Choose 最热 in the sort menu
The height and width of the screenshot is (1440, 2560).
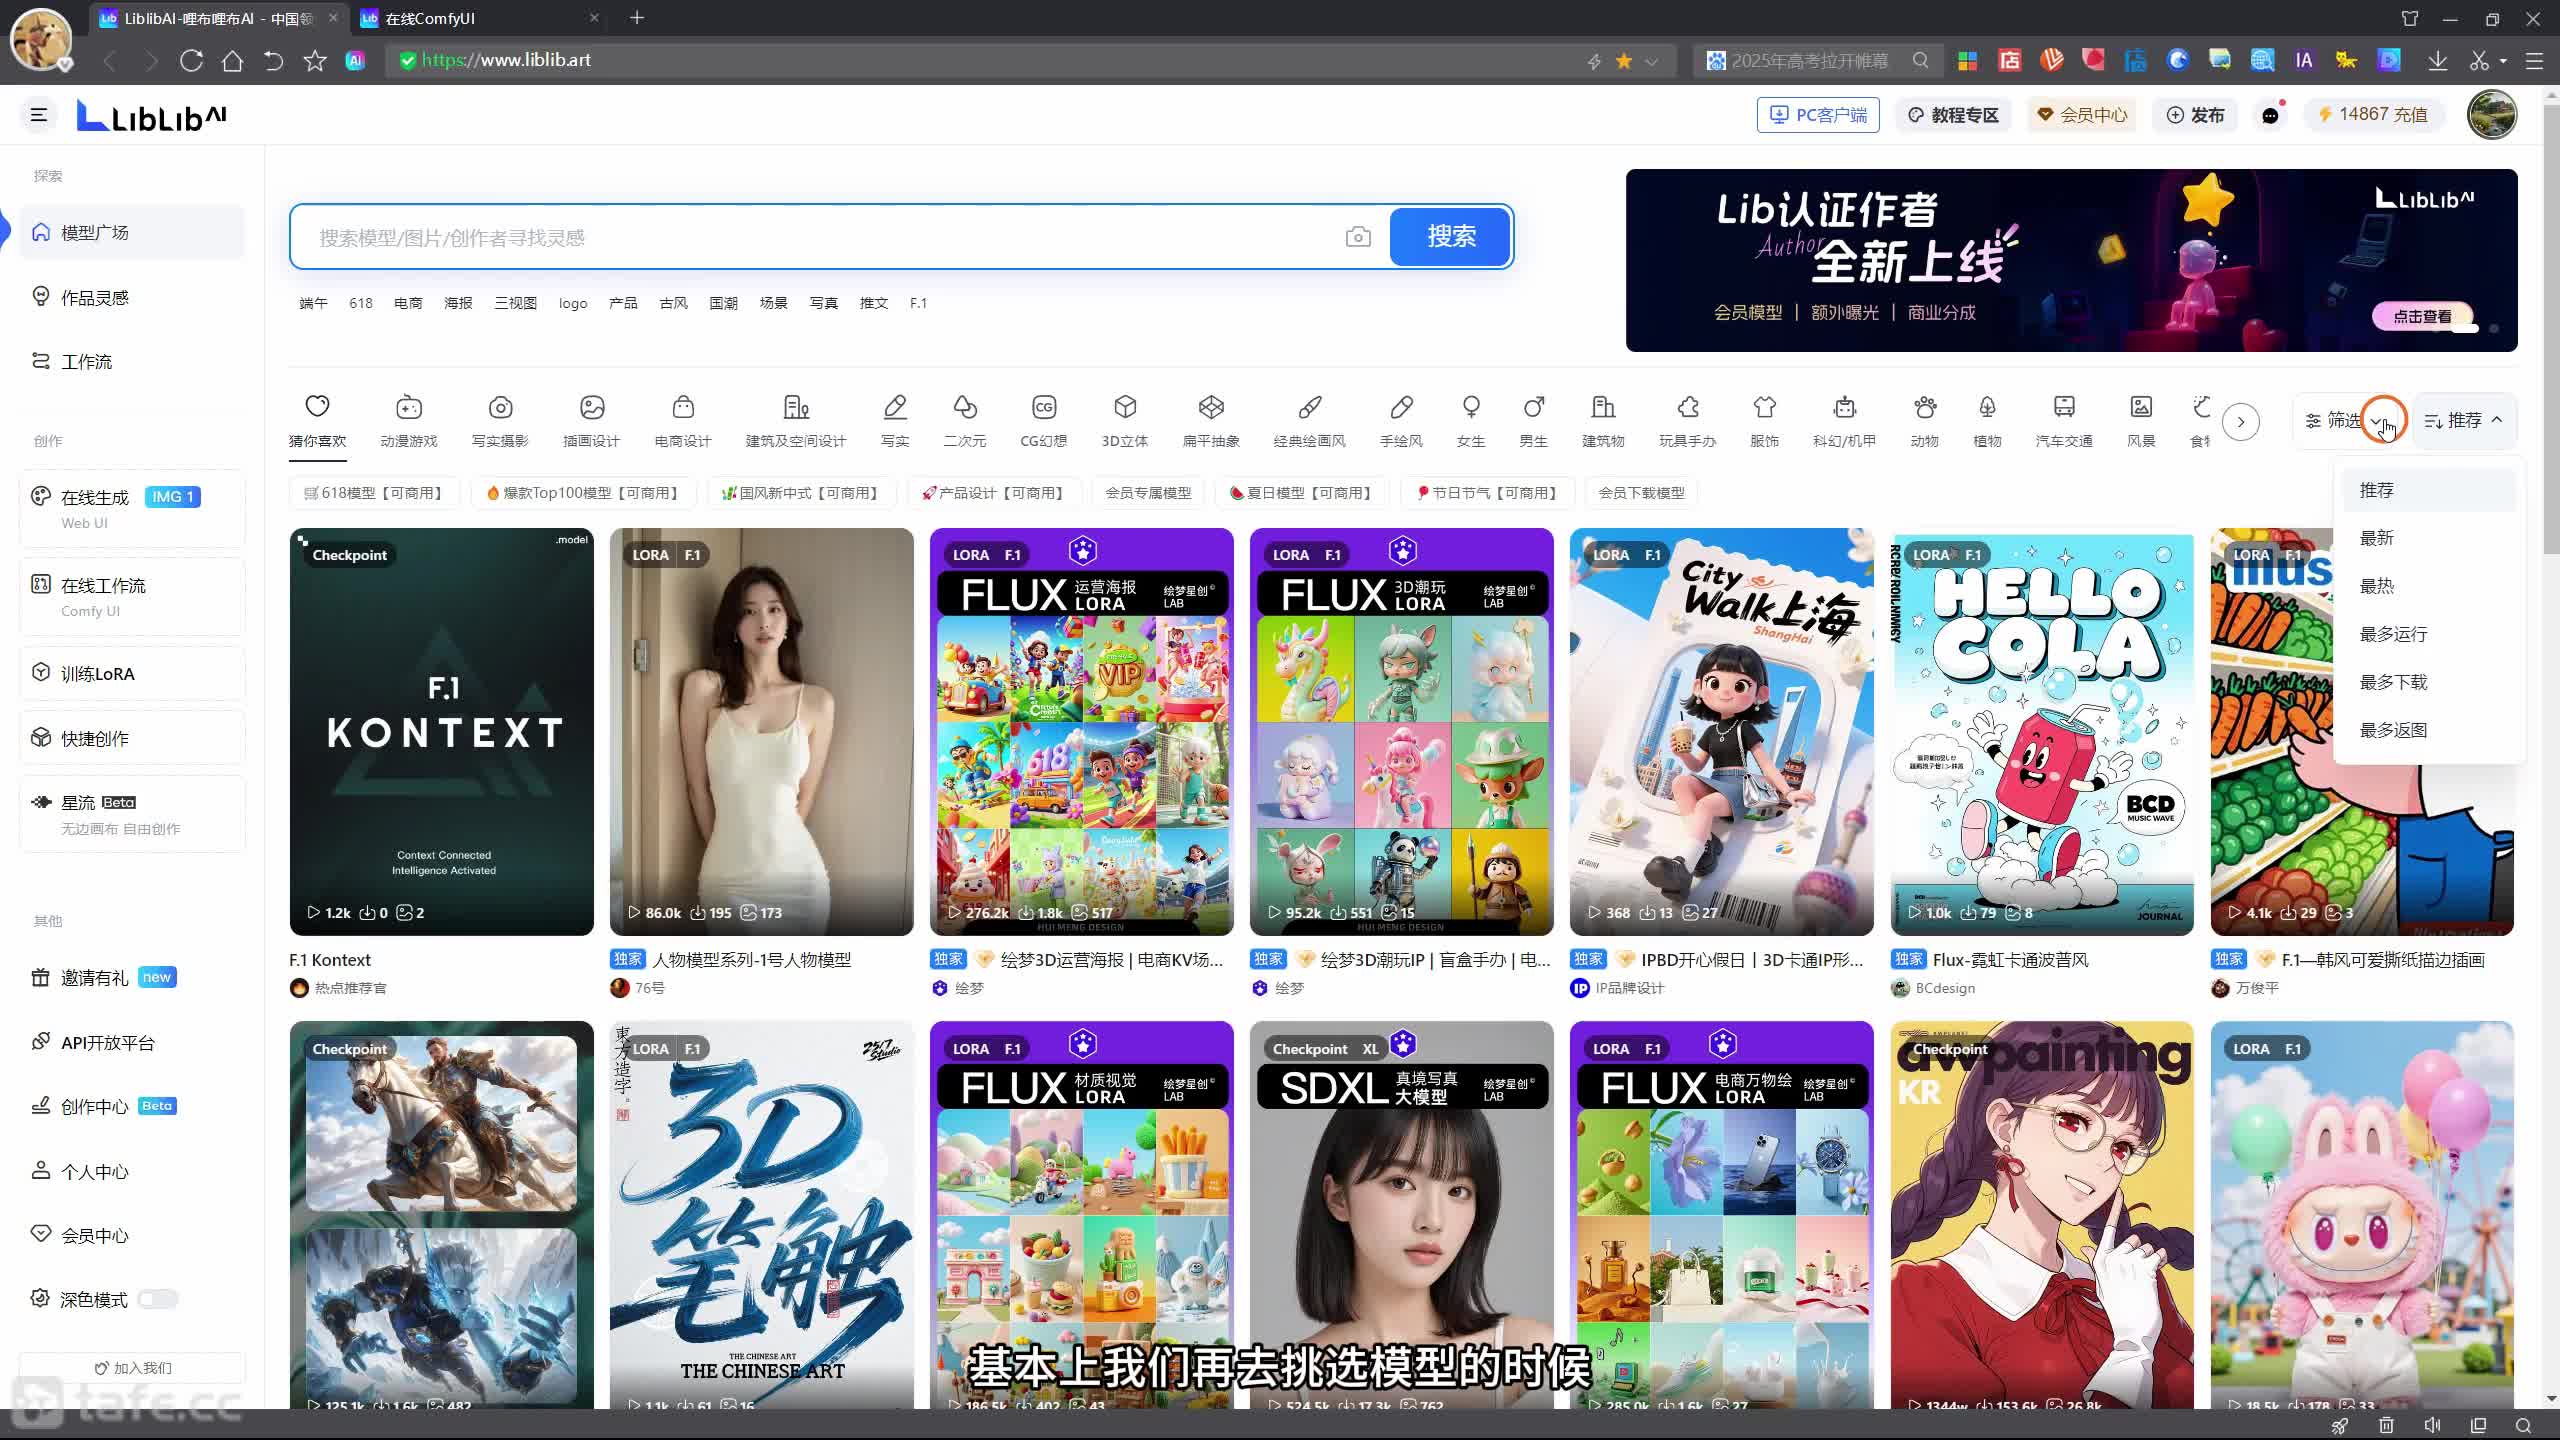tap(2428, 586)
